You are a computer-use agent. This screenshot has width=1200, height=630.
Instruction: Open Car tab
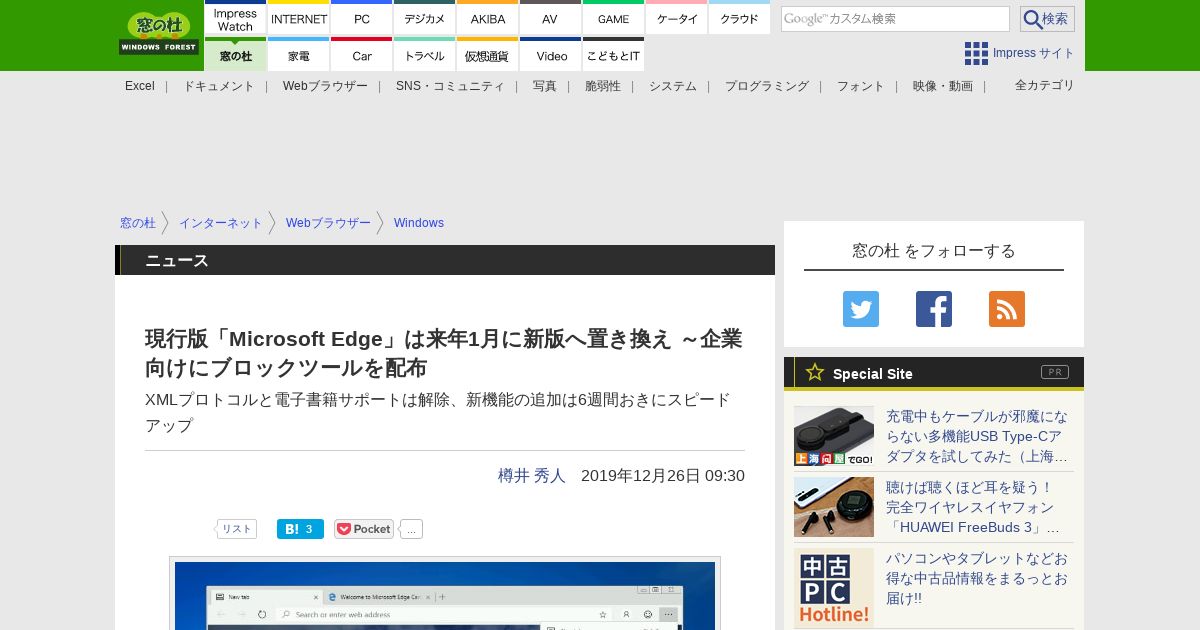(x=362, y=55)
